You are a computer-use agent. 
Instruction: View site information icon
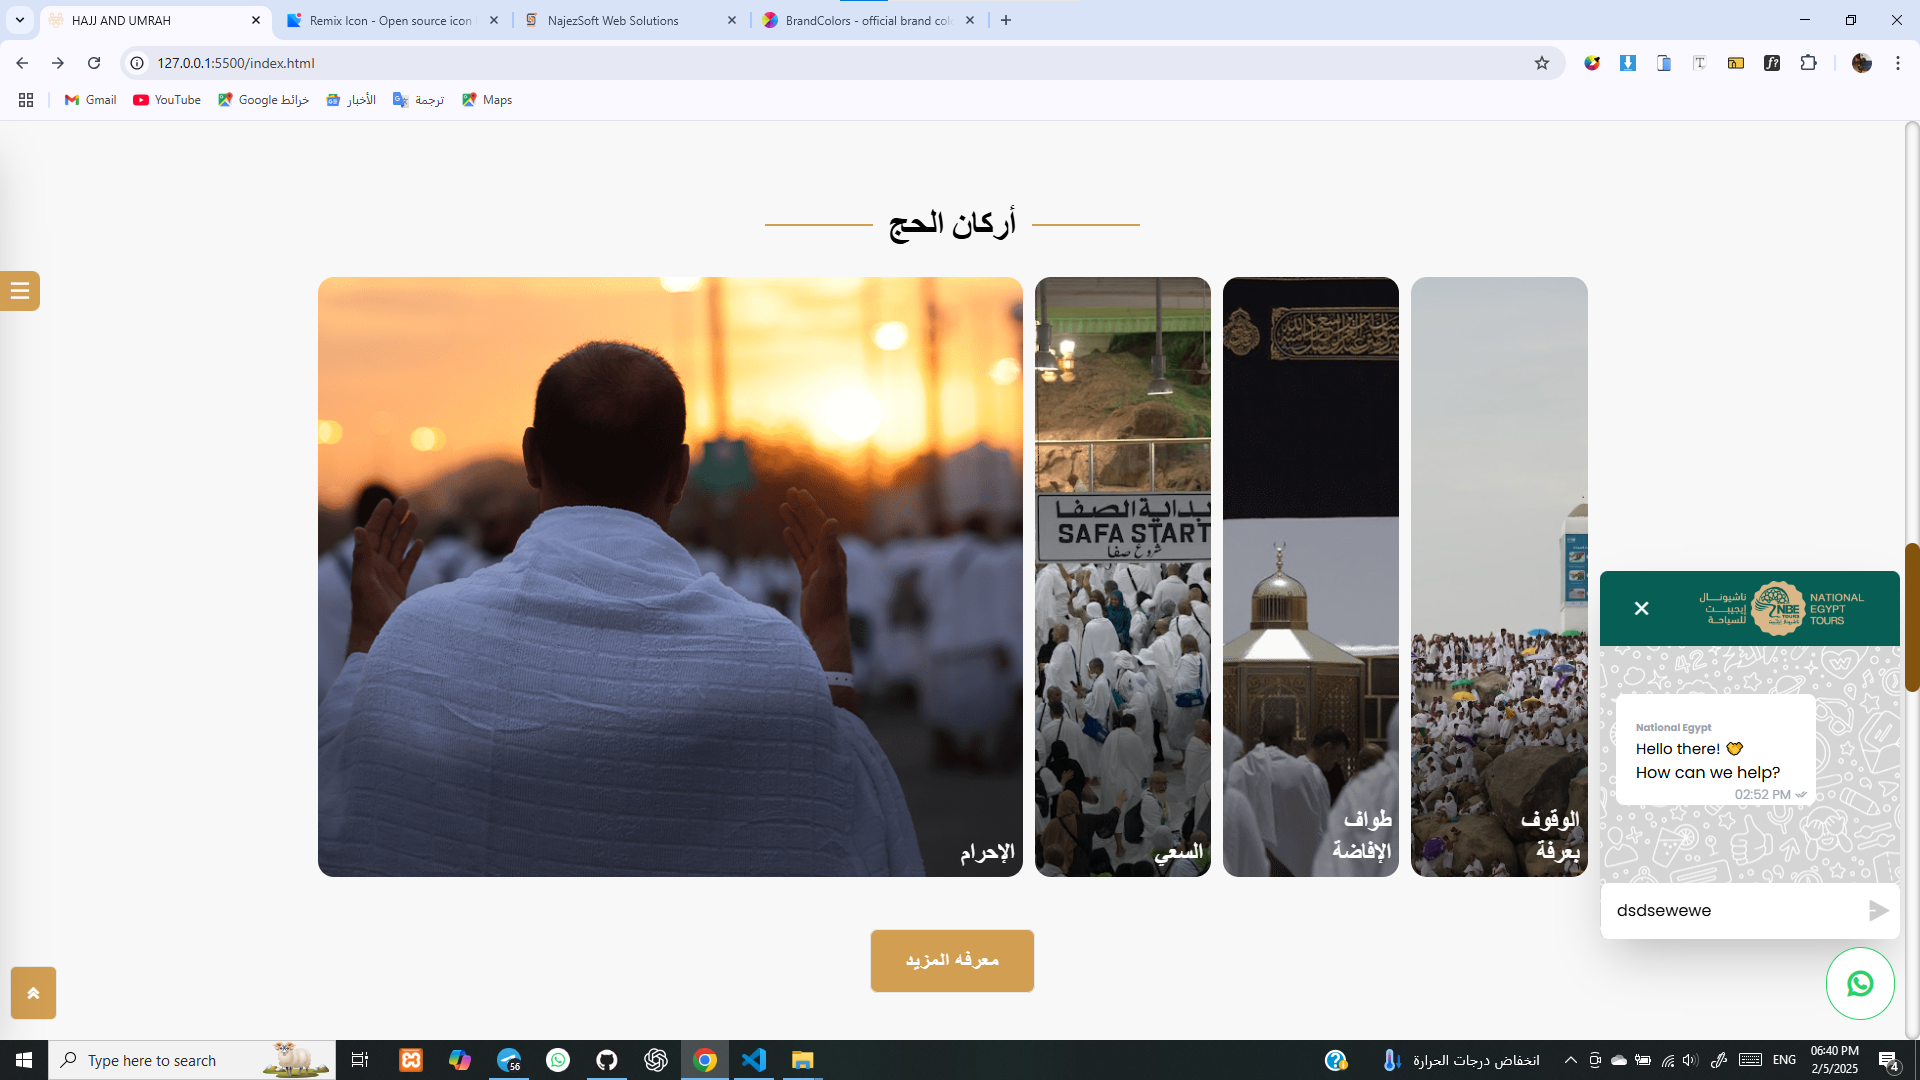[138, 63]
